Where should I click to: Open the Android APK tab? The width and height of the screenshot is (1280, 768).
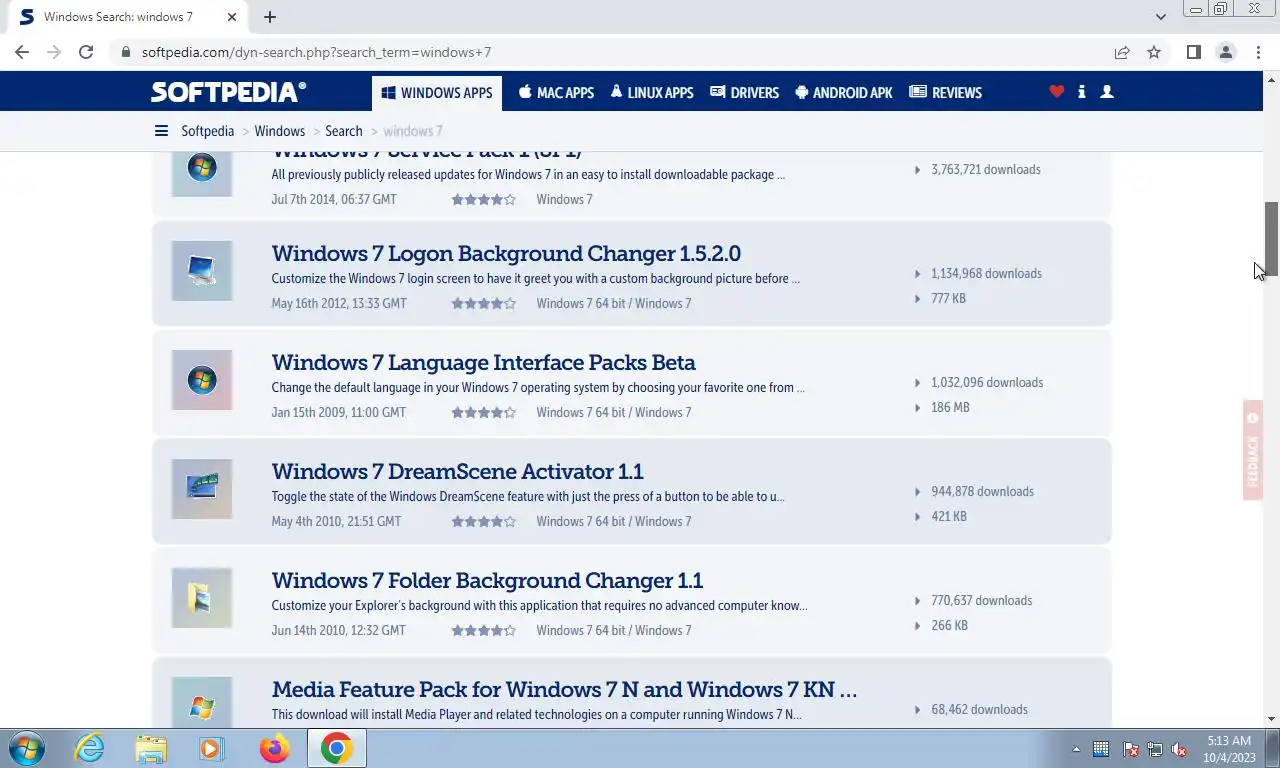[843, 93]
